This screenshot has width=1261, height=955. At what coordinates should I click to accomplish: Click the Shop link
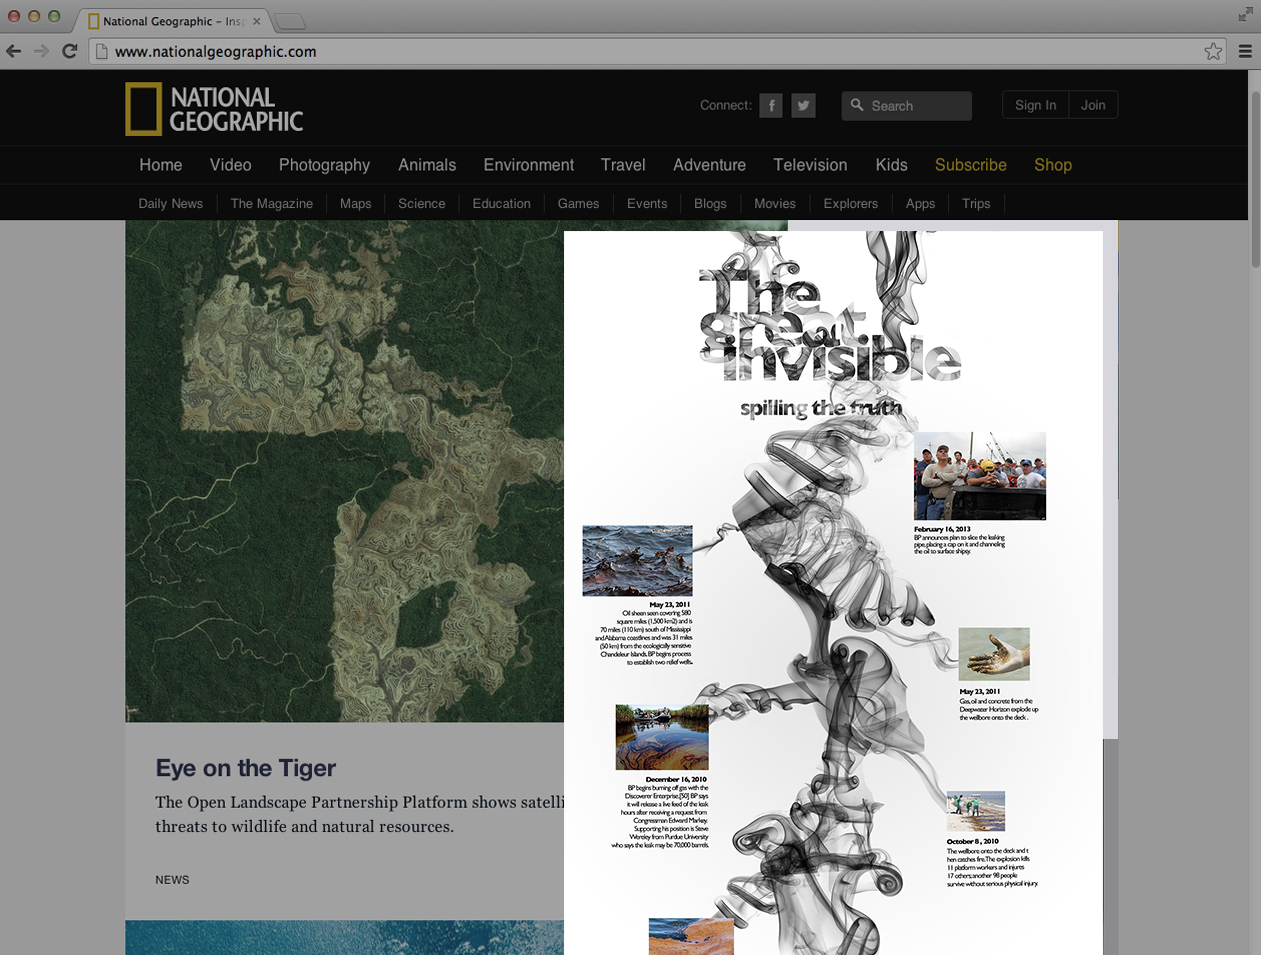pyautogui.click(x=1053, y=165)
